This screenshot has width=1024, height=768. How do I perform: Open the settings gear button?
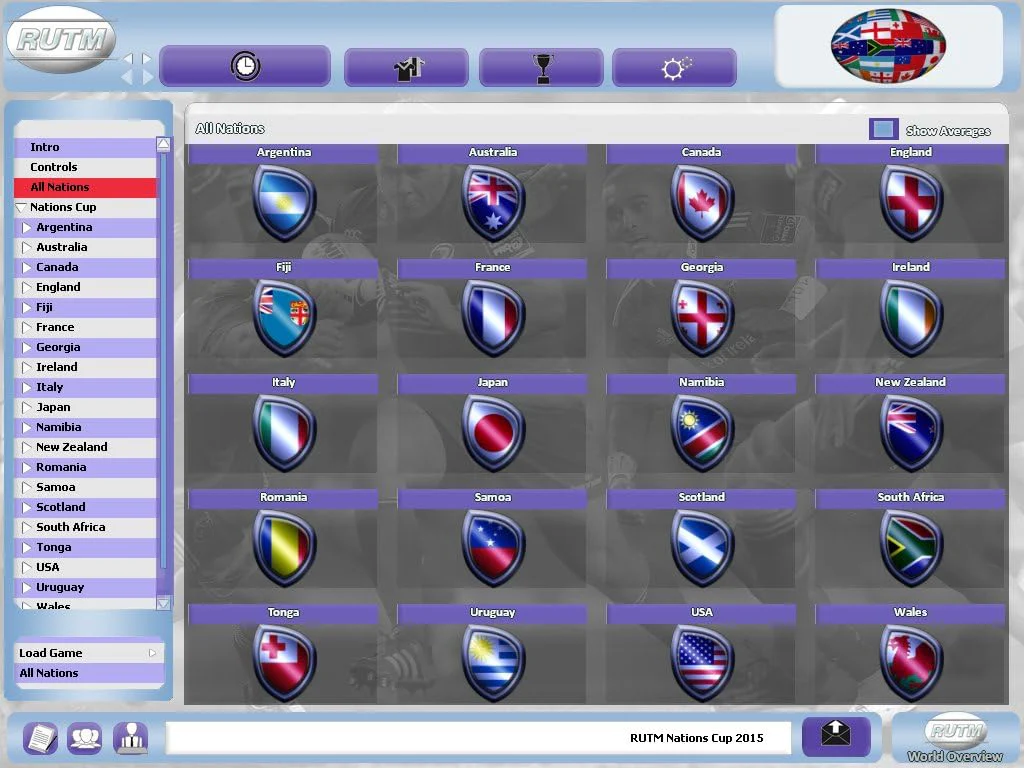(x=675, y=67)
